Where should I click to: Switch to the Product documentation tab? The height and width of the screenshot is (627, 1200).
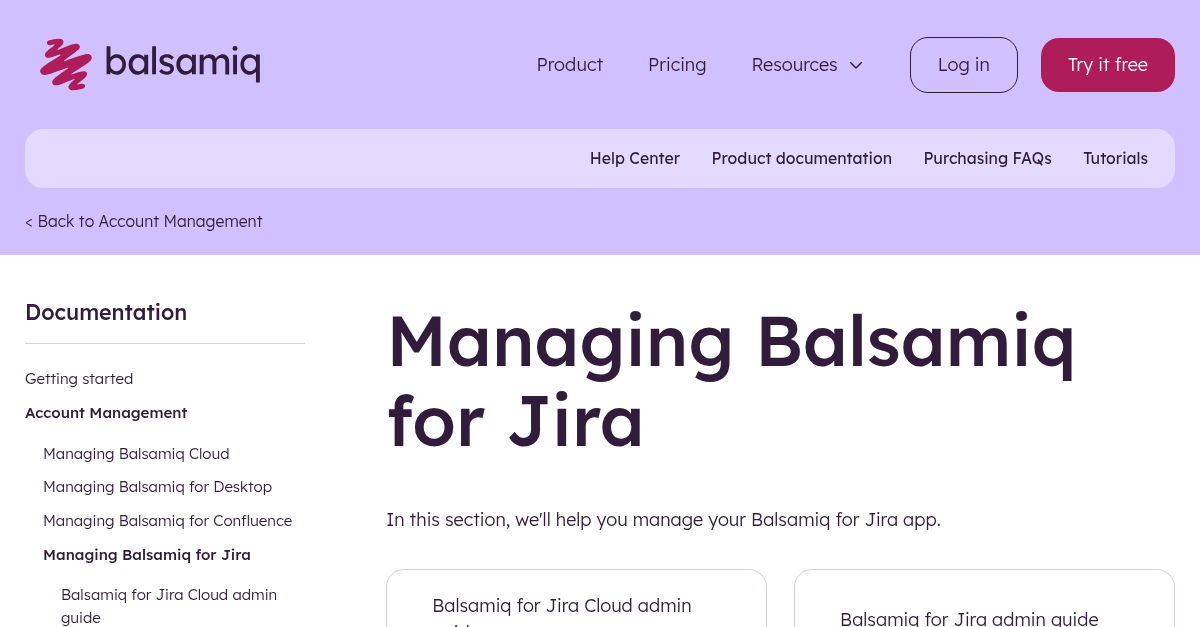pos(801,158)
